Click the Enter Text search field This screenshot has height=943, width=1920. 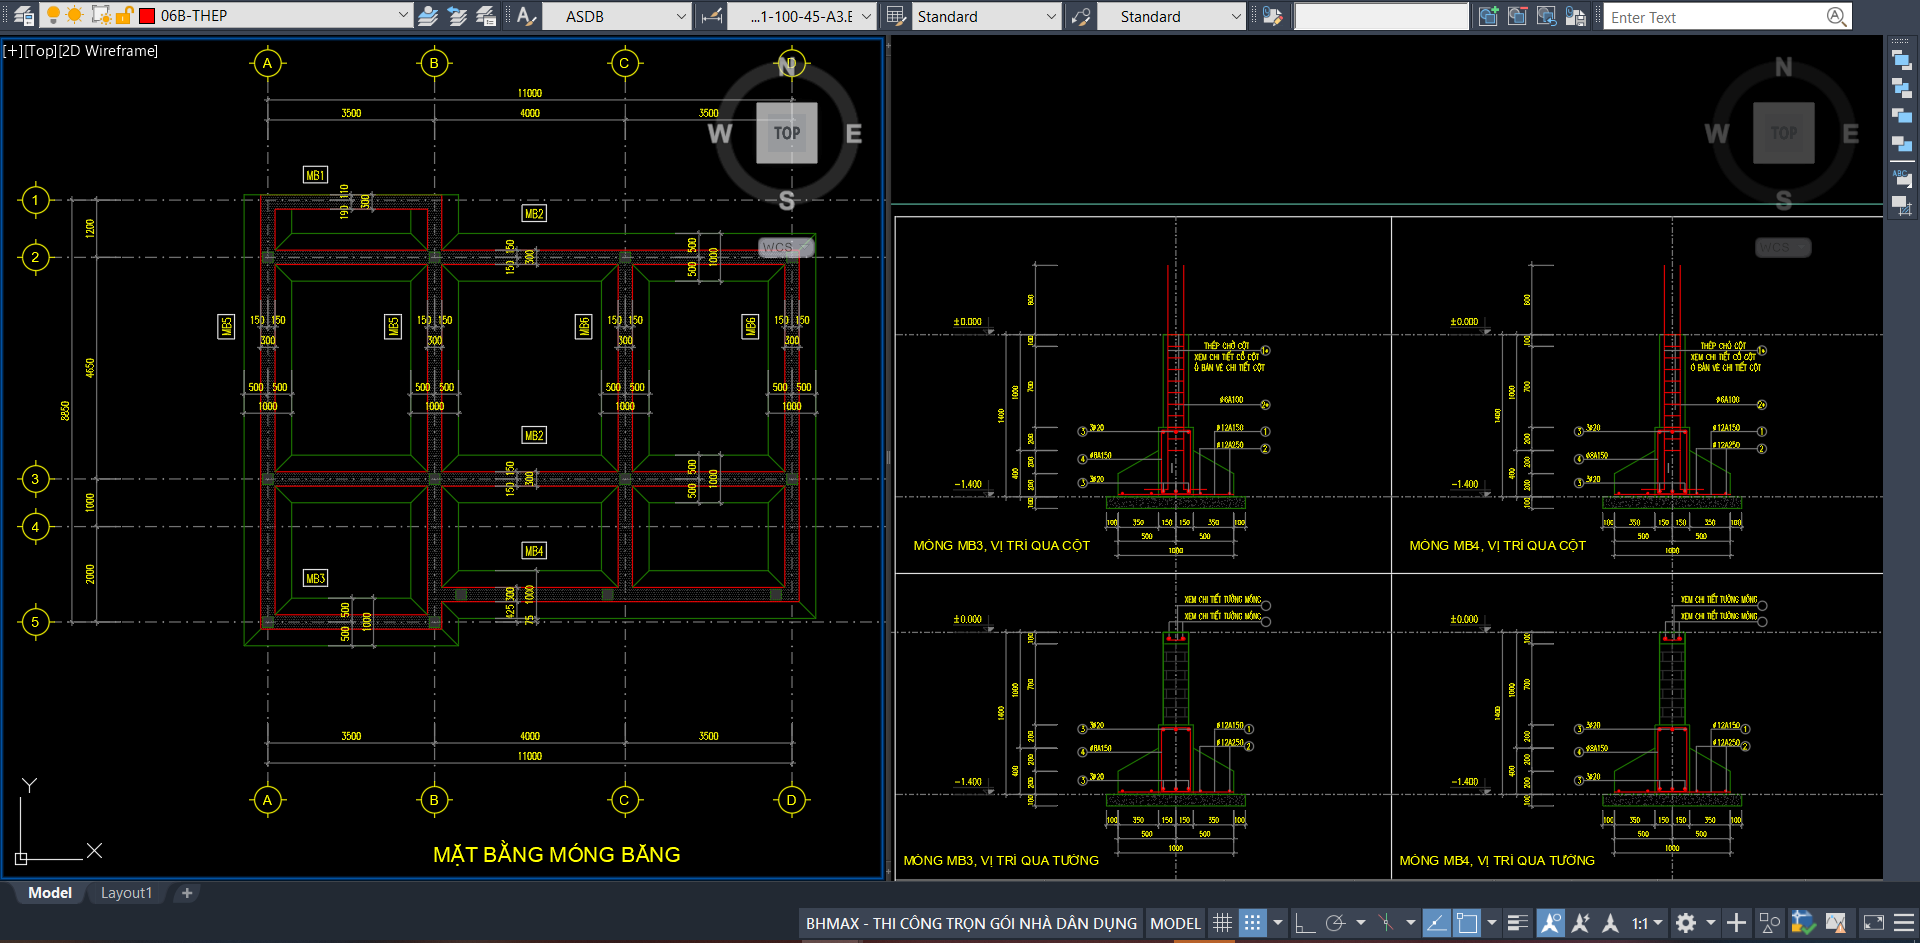(x=1714, y=17)
